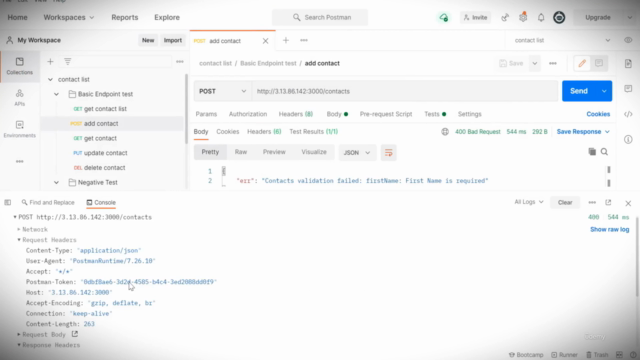640x360 pixels.
Task: Click the collections filter icon
Action: 68,62
